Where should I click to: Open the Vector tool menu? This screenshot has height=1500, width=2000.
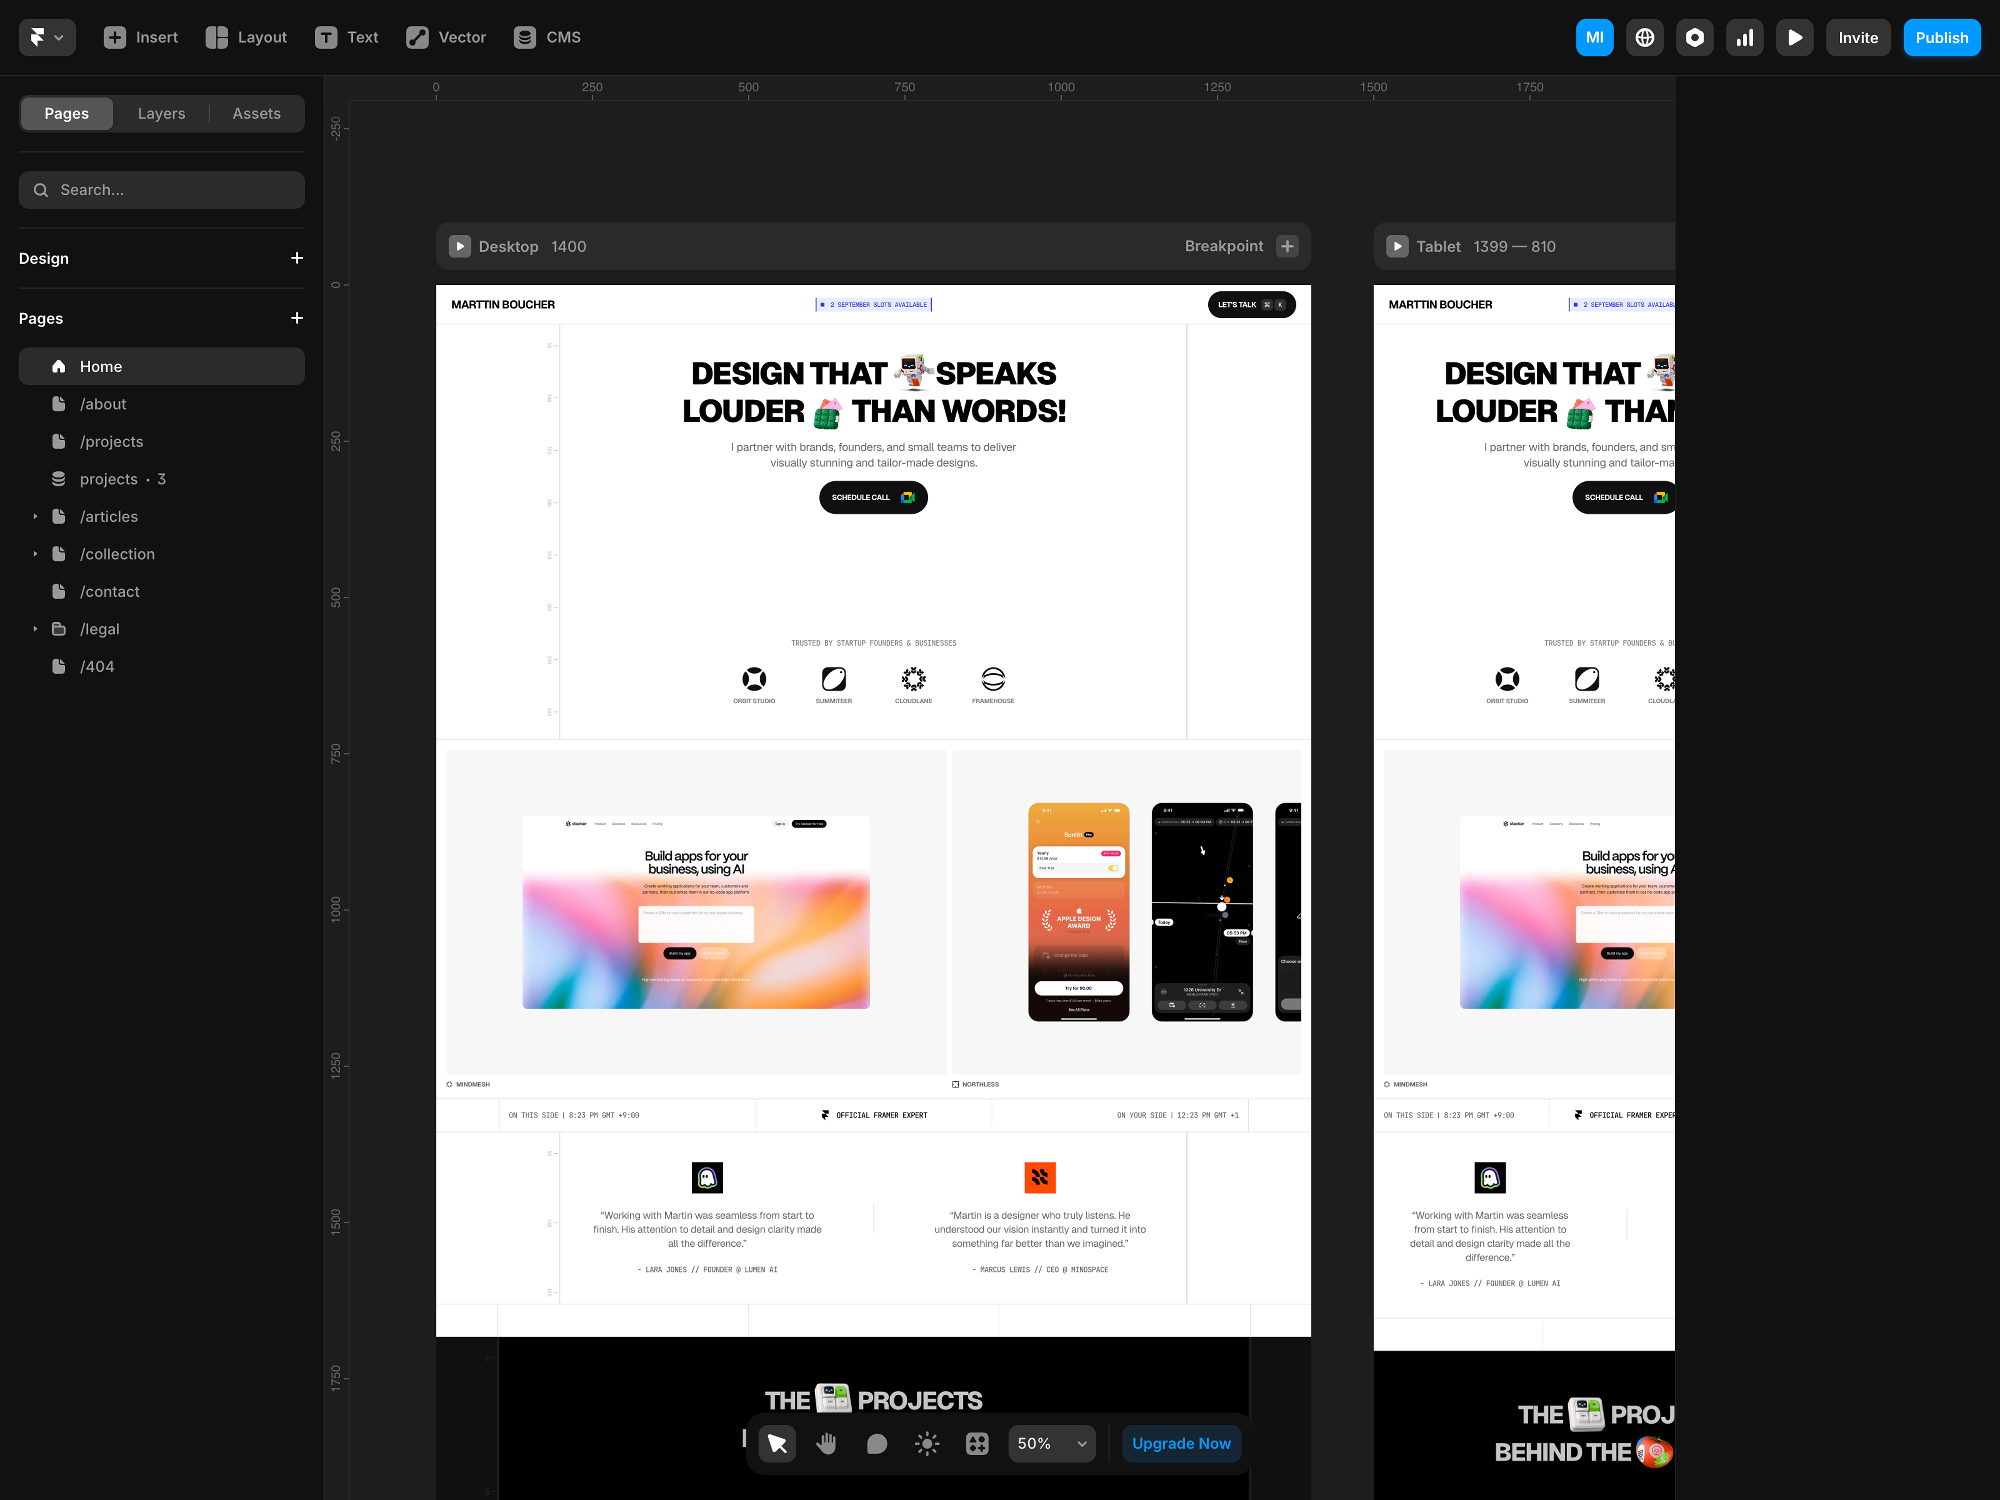tap(446, 37)
